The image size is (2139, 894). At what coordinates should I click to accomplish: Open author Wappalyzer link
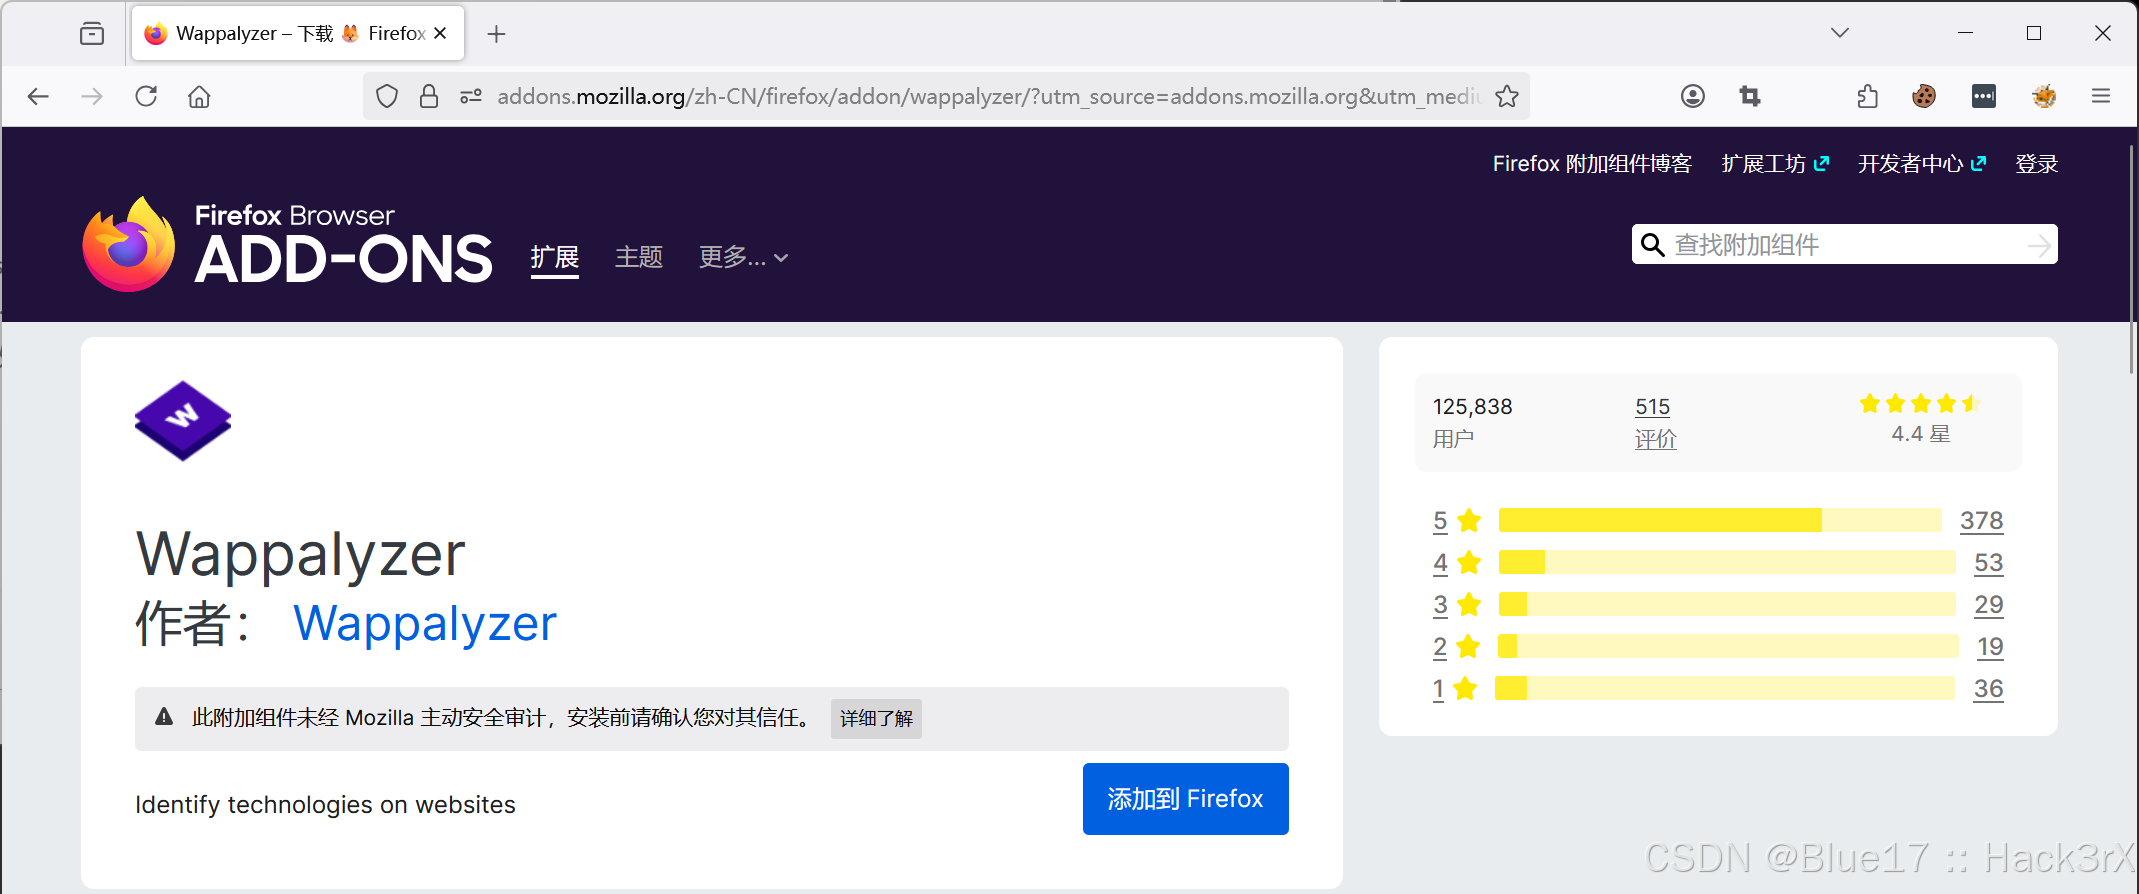coord(425,623)
